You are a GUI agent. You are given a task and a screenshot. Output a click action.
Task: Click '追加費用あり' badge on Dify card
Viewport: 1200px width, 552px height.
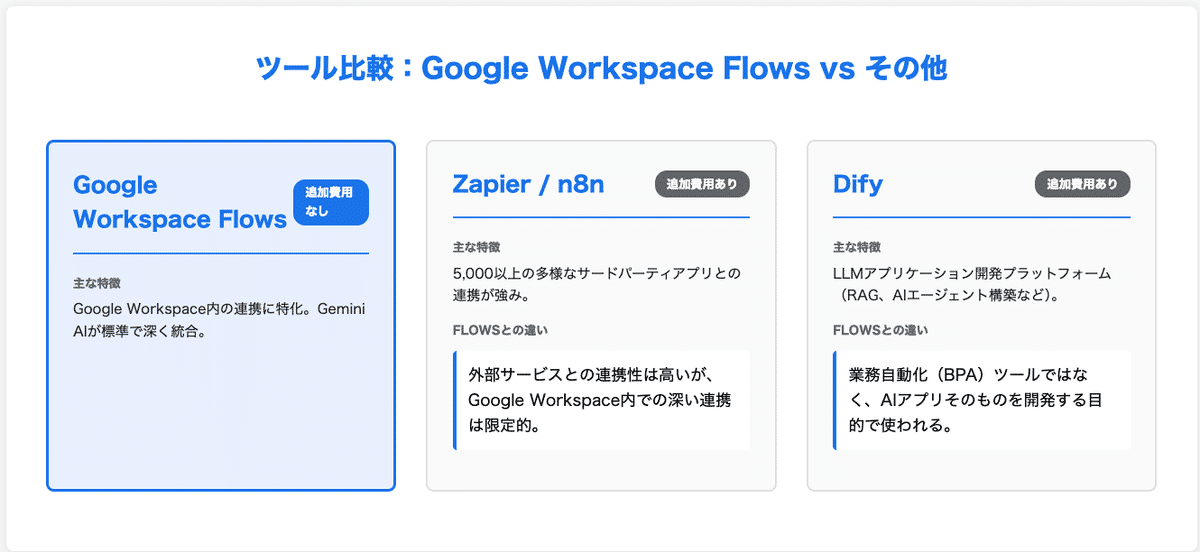click(1082, 184)
